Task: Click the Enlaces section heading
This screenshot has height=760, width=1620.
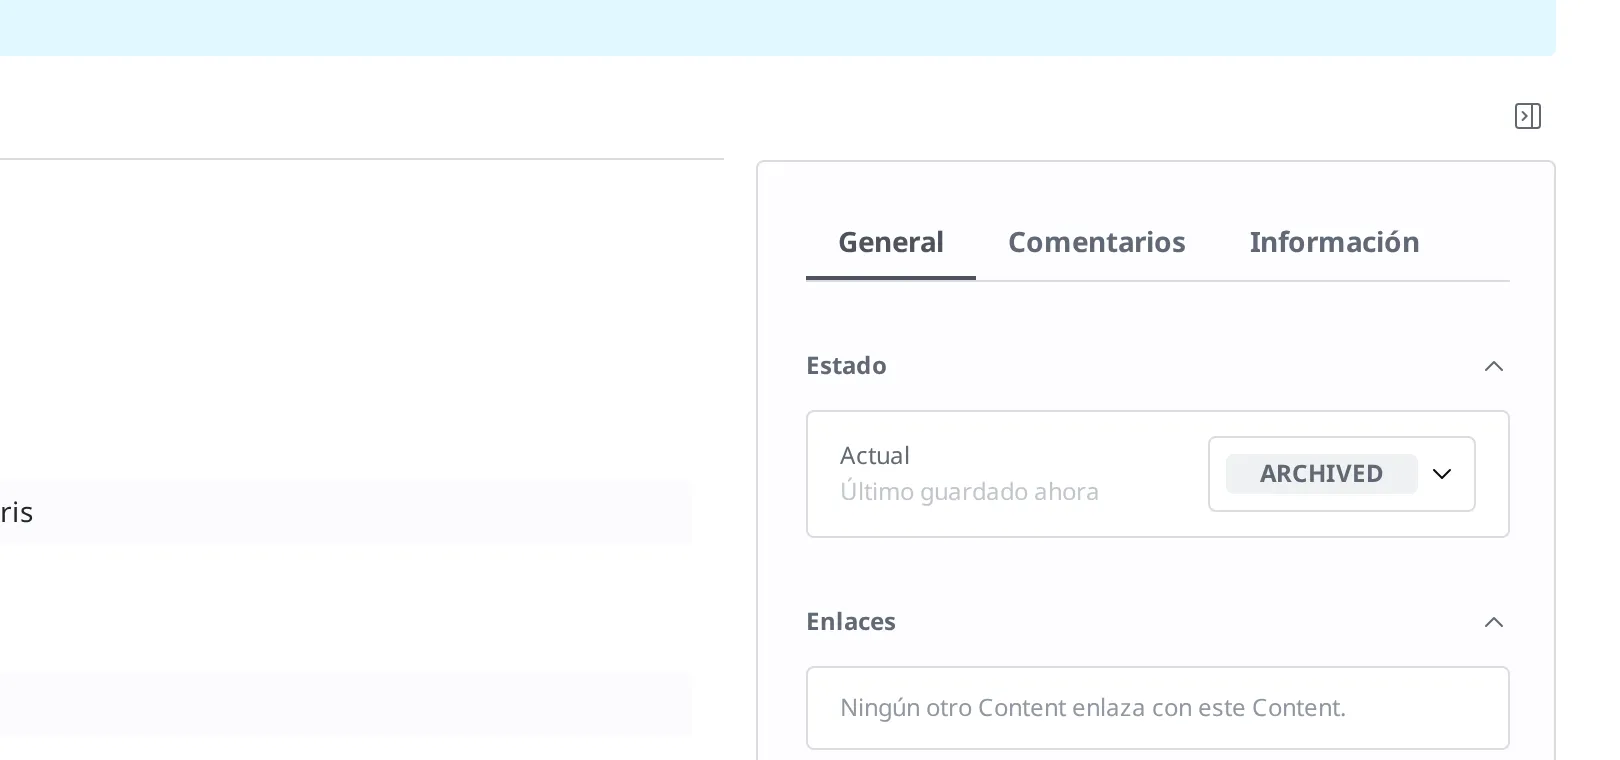Action: [x=851, y=622]
